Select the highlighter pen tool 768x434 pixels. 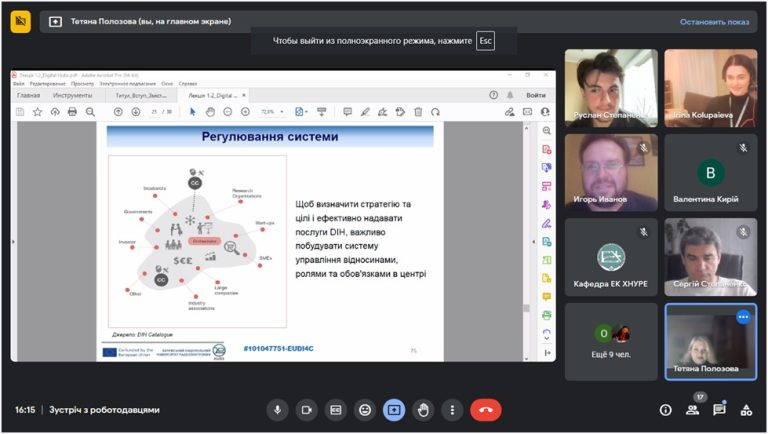pyautogui.click(x=365, y=112)
